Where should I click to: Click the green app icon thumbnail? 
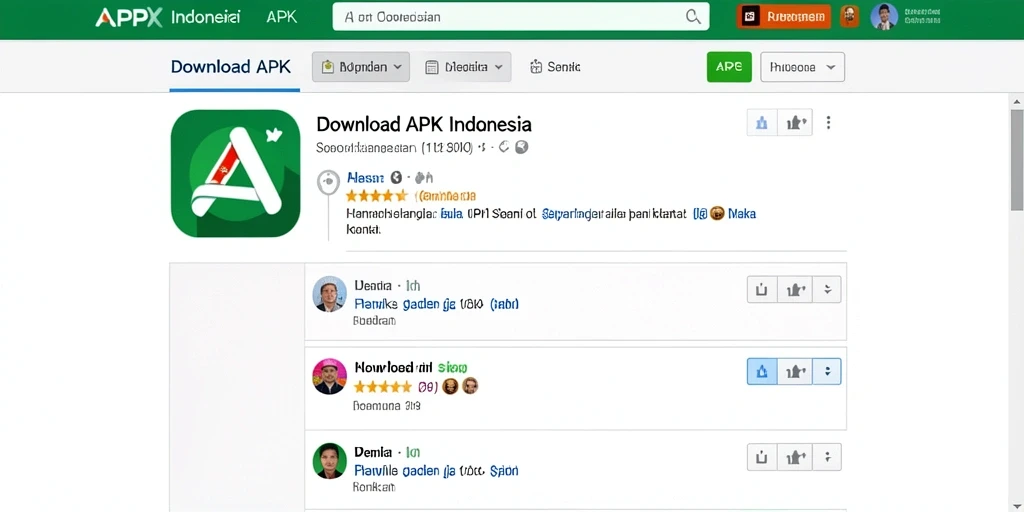pos(235,173)
